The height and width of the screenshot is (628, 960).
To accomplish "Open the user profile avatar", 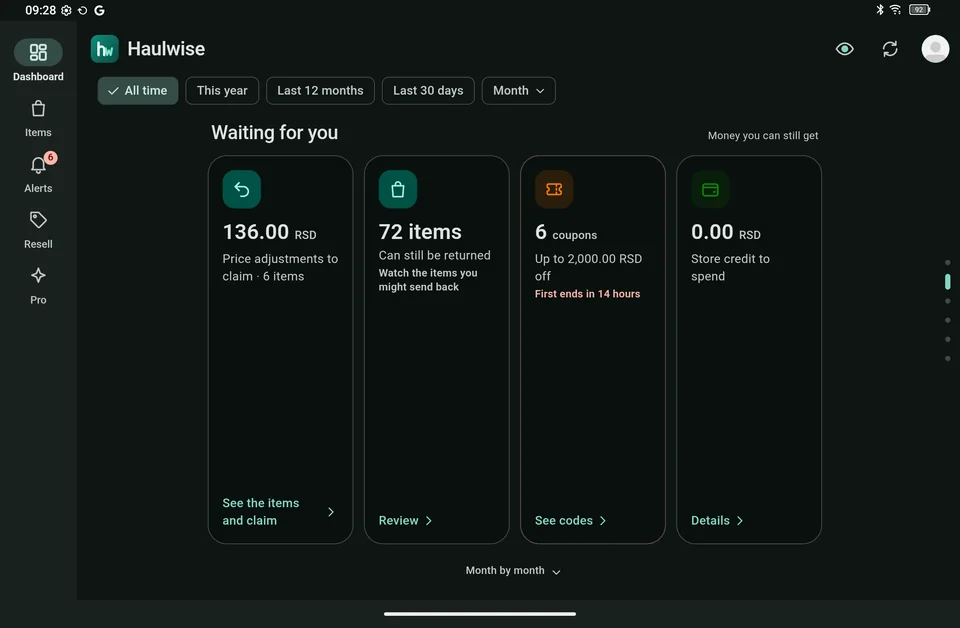I will pos(935,49).
